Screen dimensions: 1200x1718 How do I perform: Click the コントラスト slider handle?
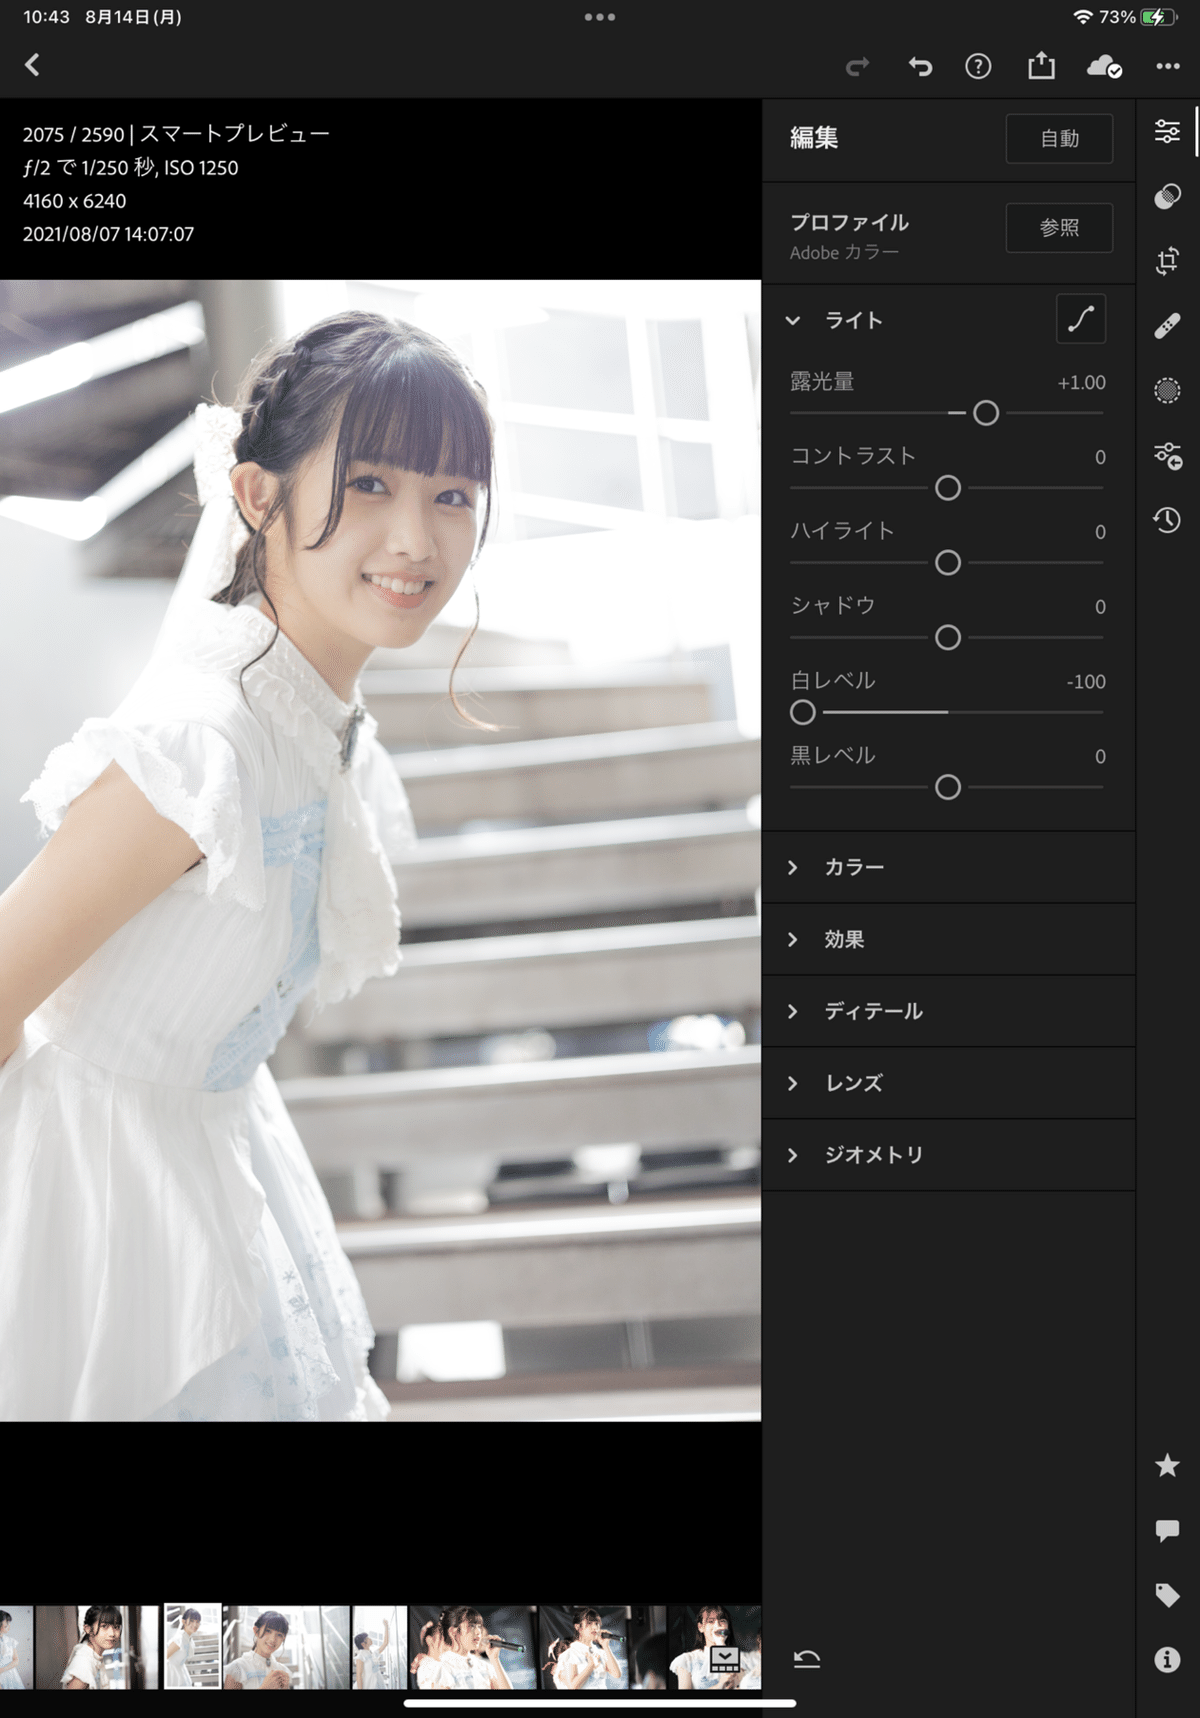(948, 488)
